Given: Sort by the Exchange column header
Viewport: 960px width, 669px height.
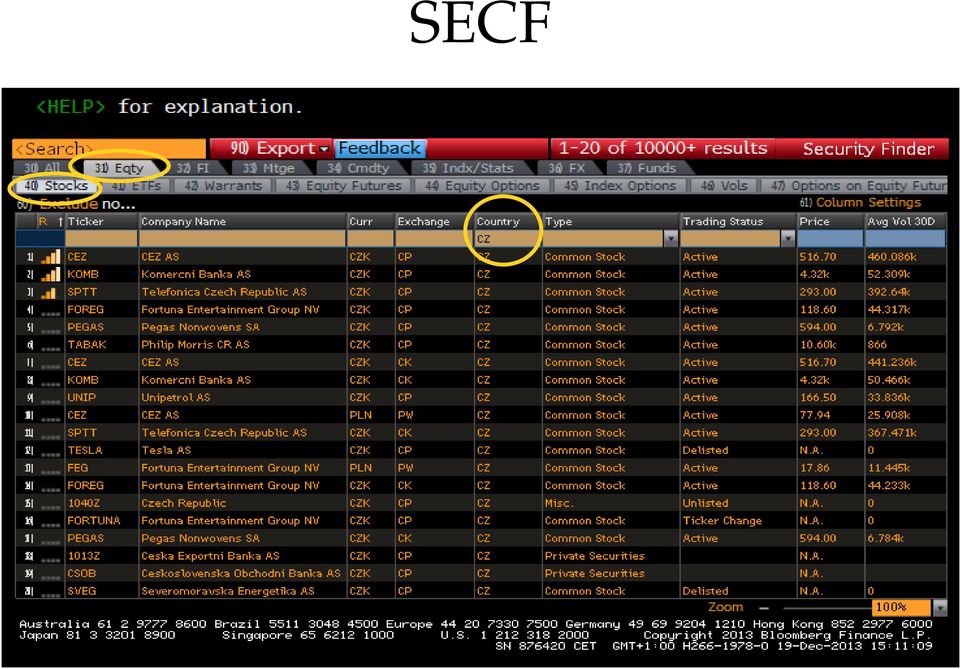Looking at the screenshot, I should click(434, 222).
